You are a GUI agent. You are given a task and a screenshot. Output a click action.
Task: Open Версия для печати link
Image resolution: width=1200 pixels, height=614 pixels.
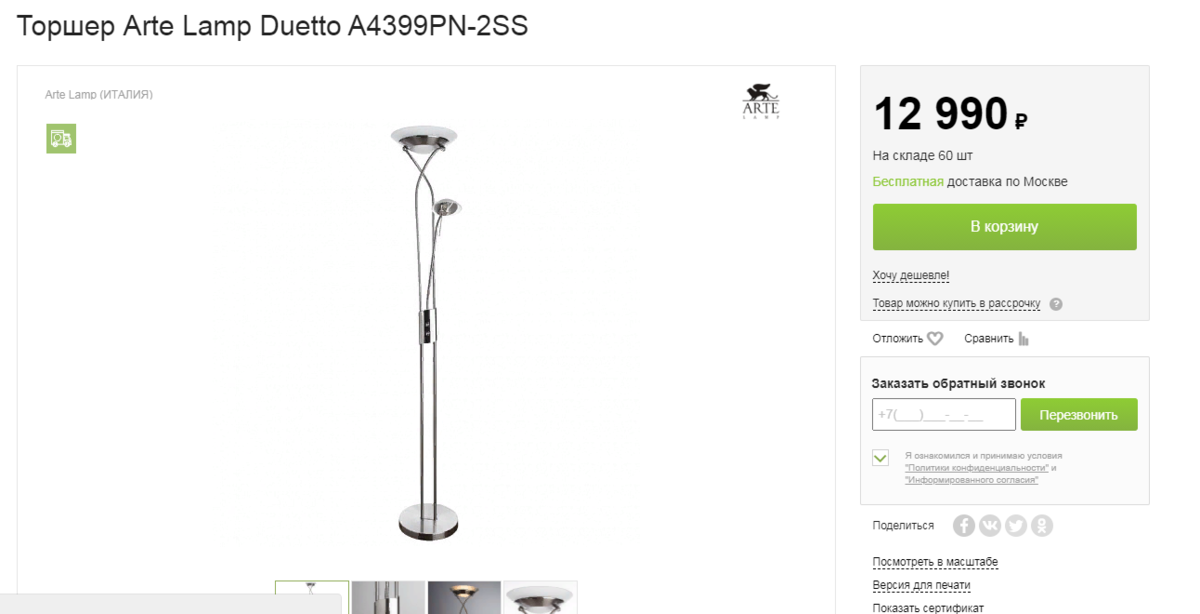(922, 585)
